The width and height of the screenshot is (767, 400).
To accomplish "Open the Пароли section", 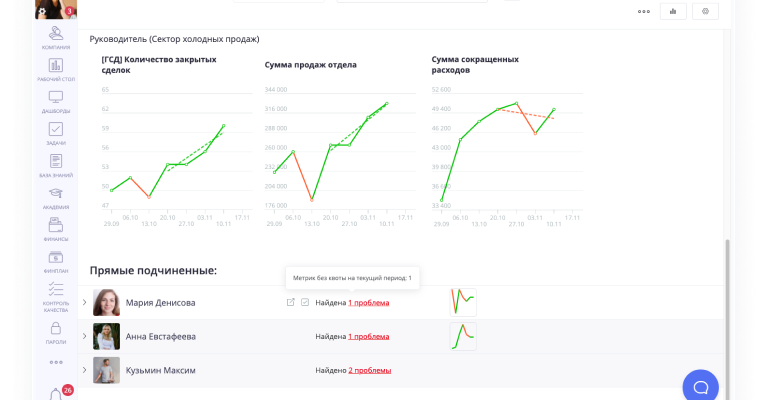I will (56, 332).
